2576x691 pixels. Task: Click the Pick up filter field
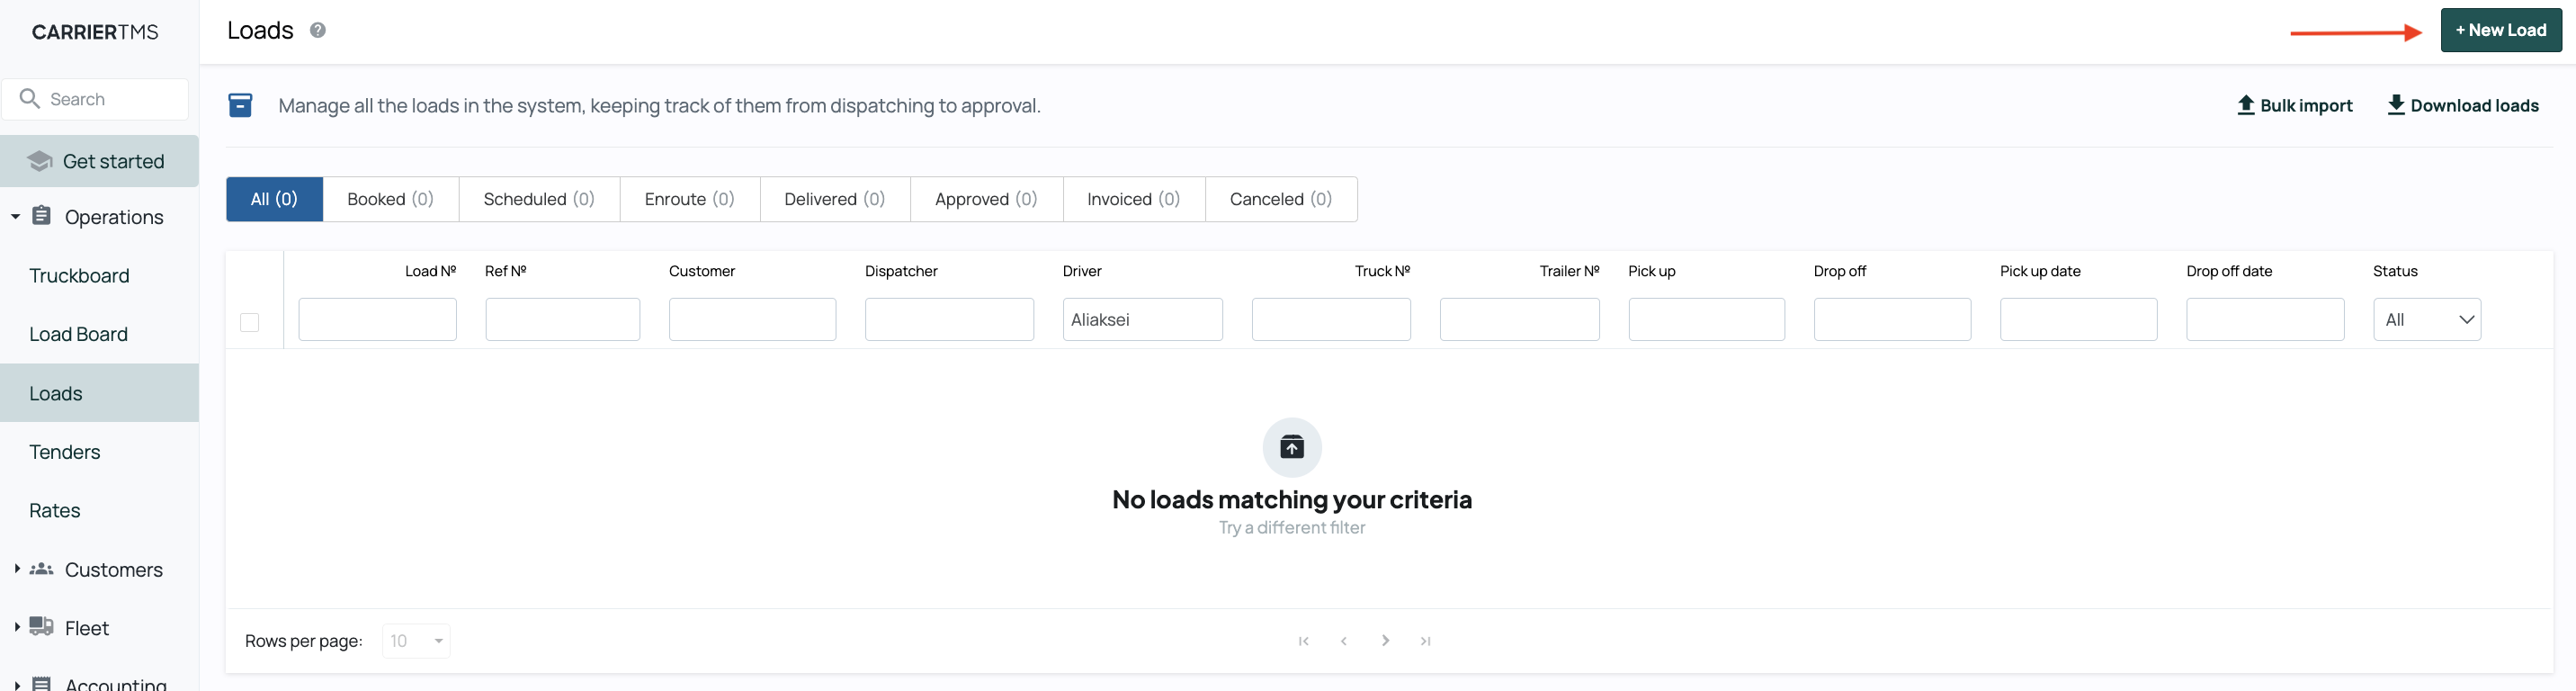tap(1706, 320)
